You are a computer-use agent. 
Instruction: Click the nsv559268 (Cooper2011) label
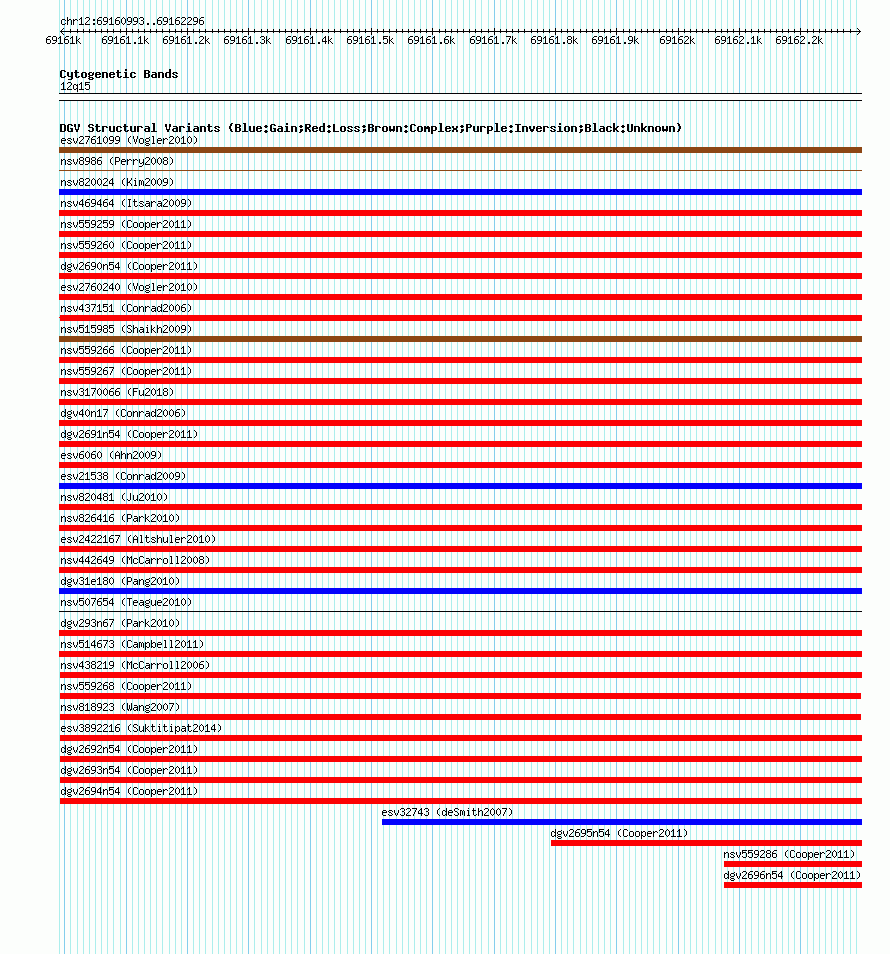tap(126, 686)
